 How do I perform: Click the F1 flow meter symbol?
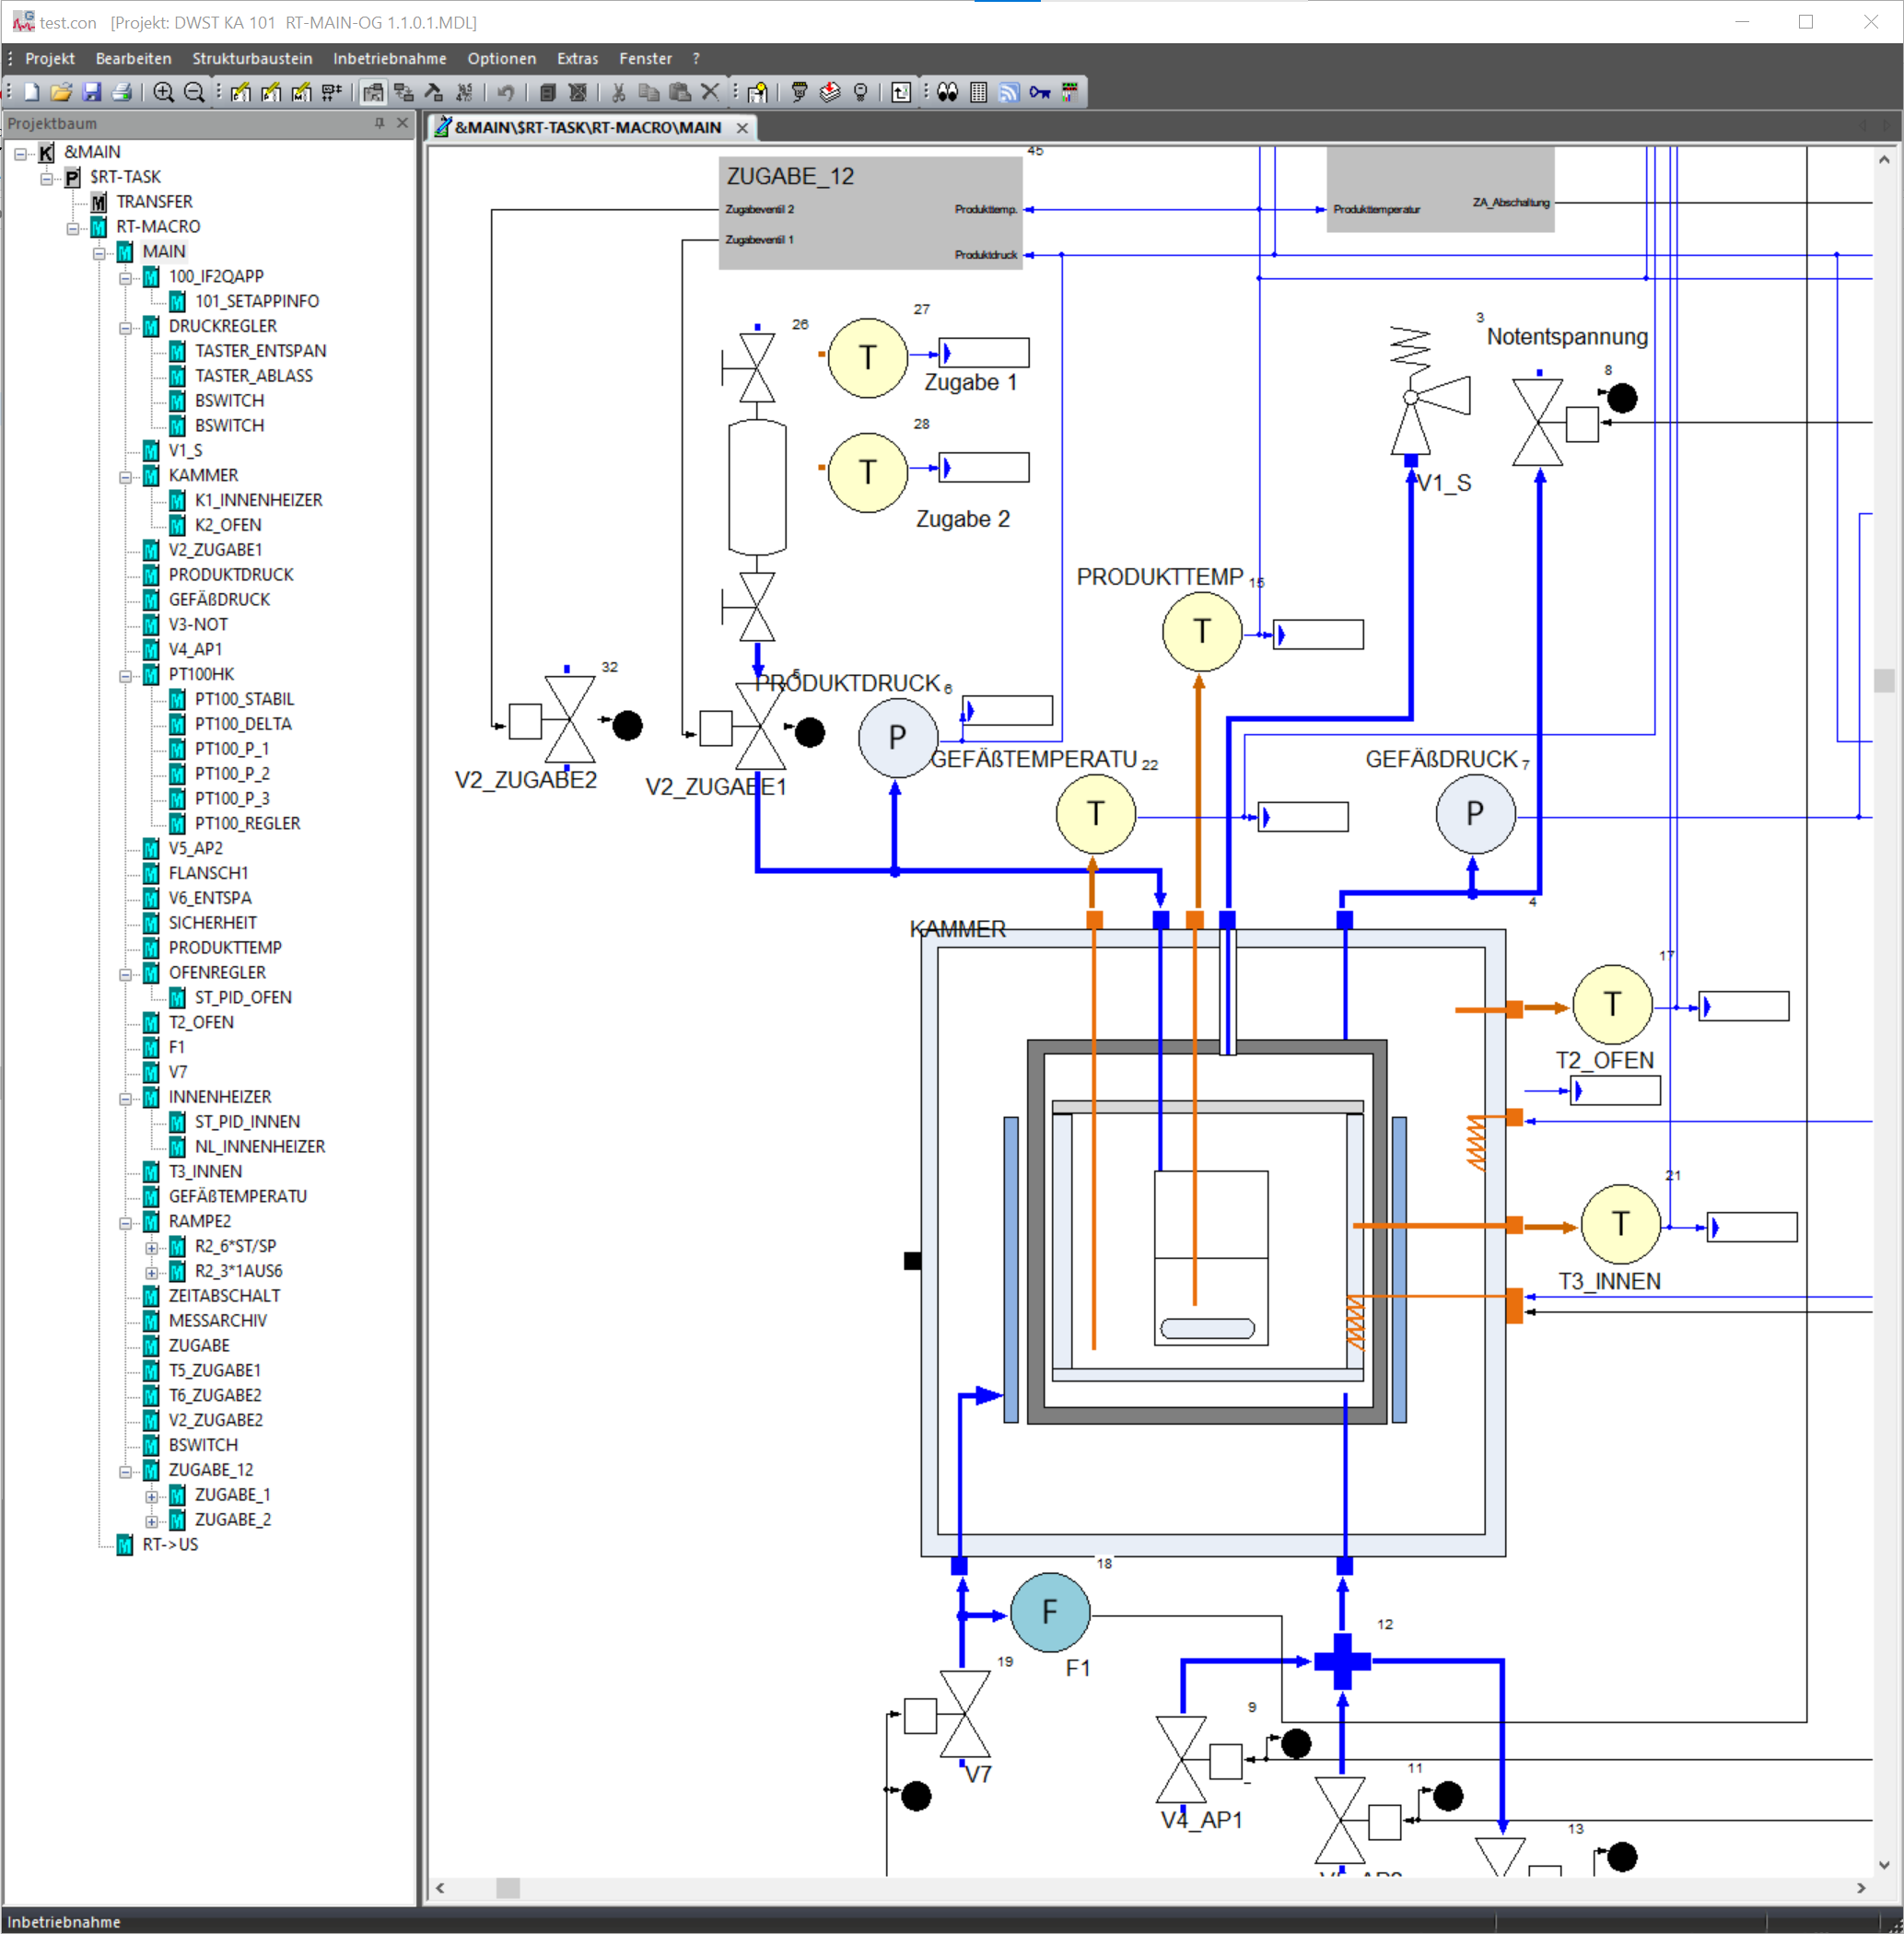click(1050, 1611)
